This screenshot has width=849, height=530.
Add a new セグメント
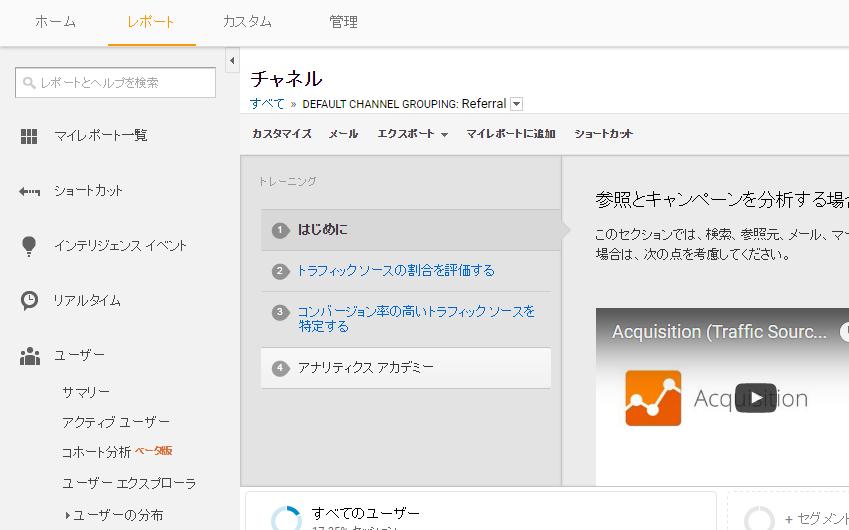[817, 519]
